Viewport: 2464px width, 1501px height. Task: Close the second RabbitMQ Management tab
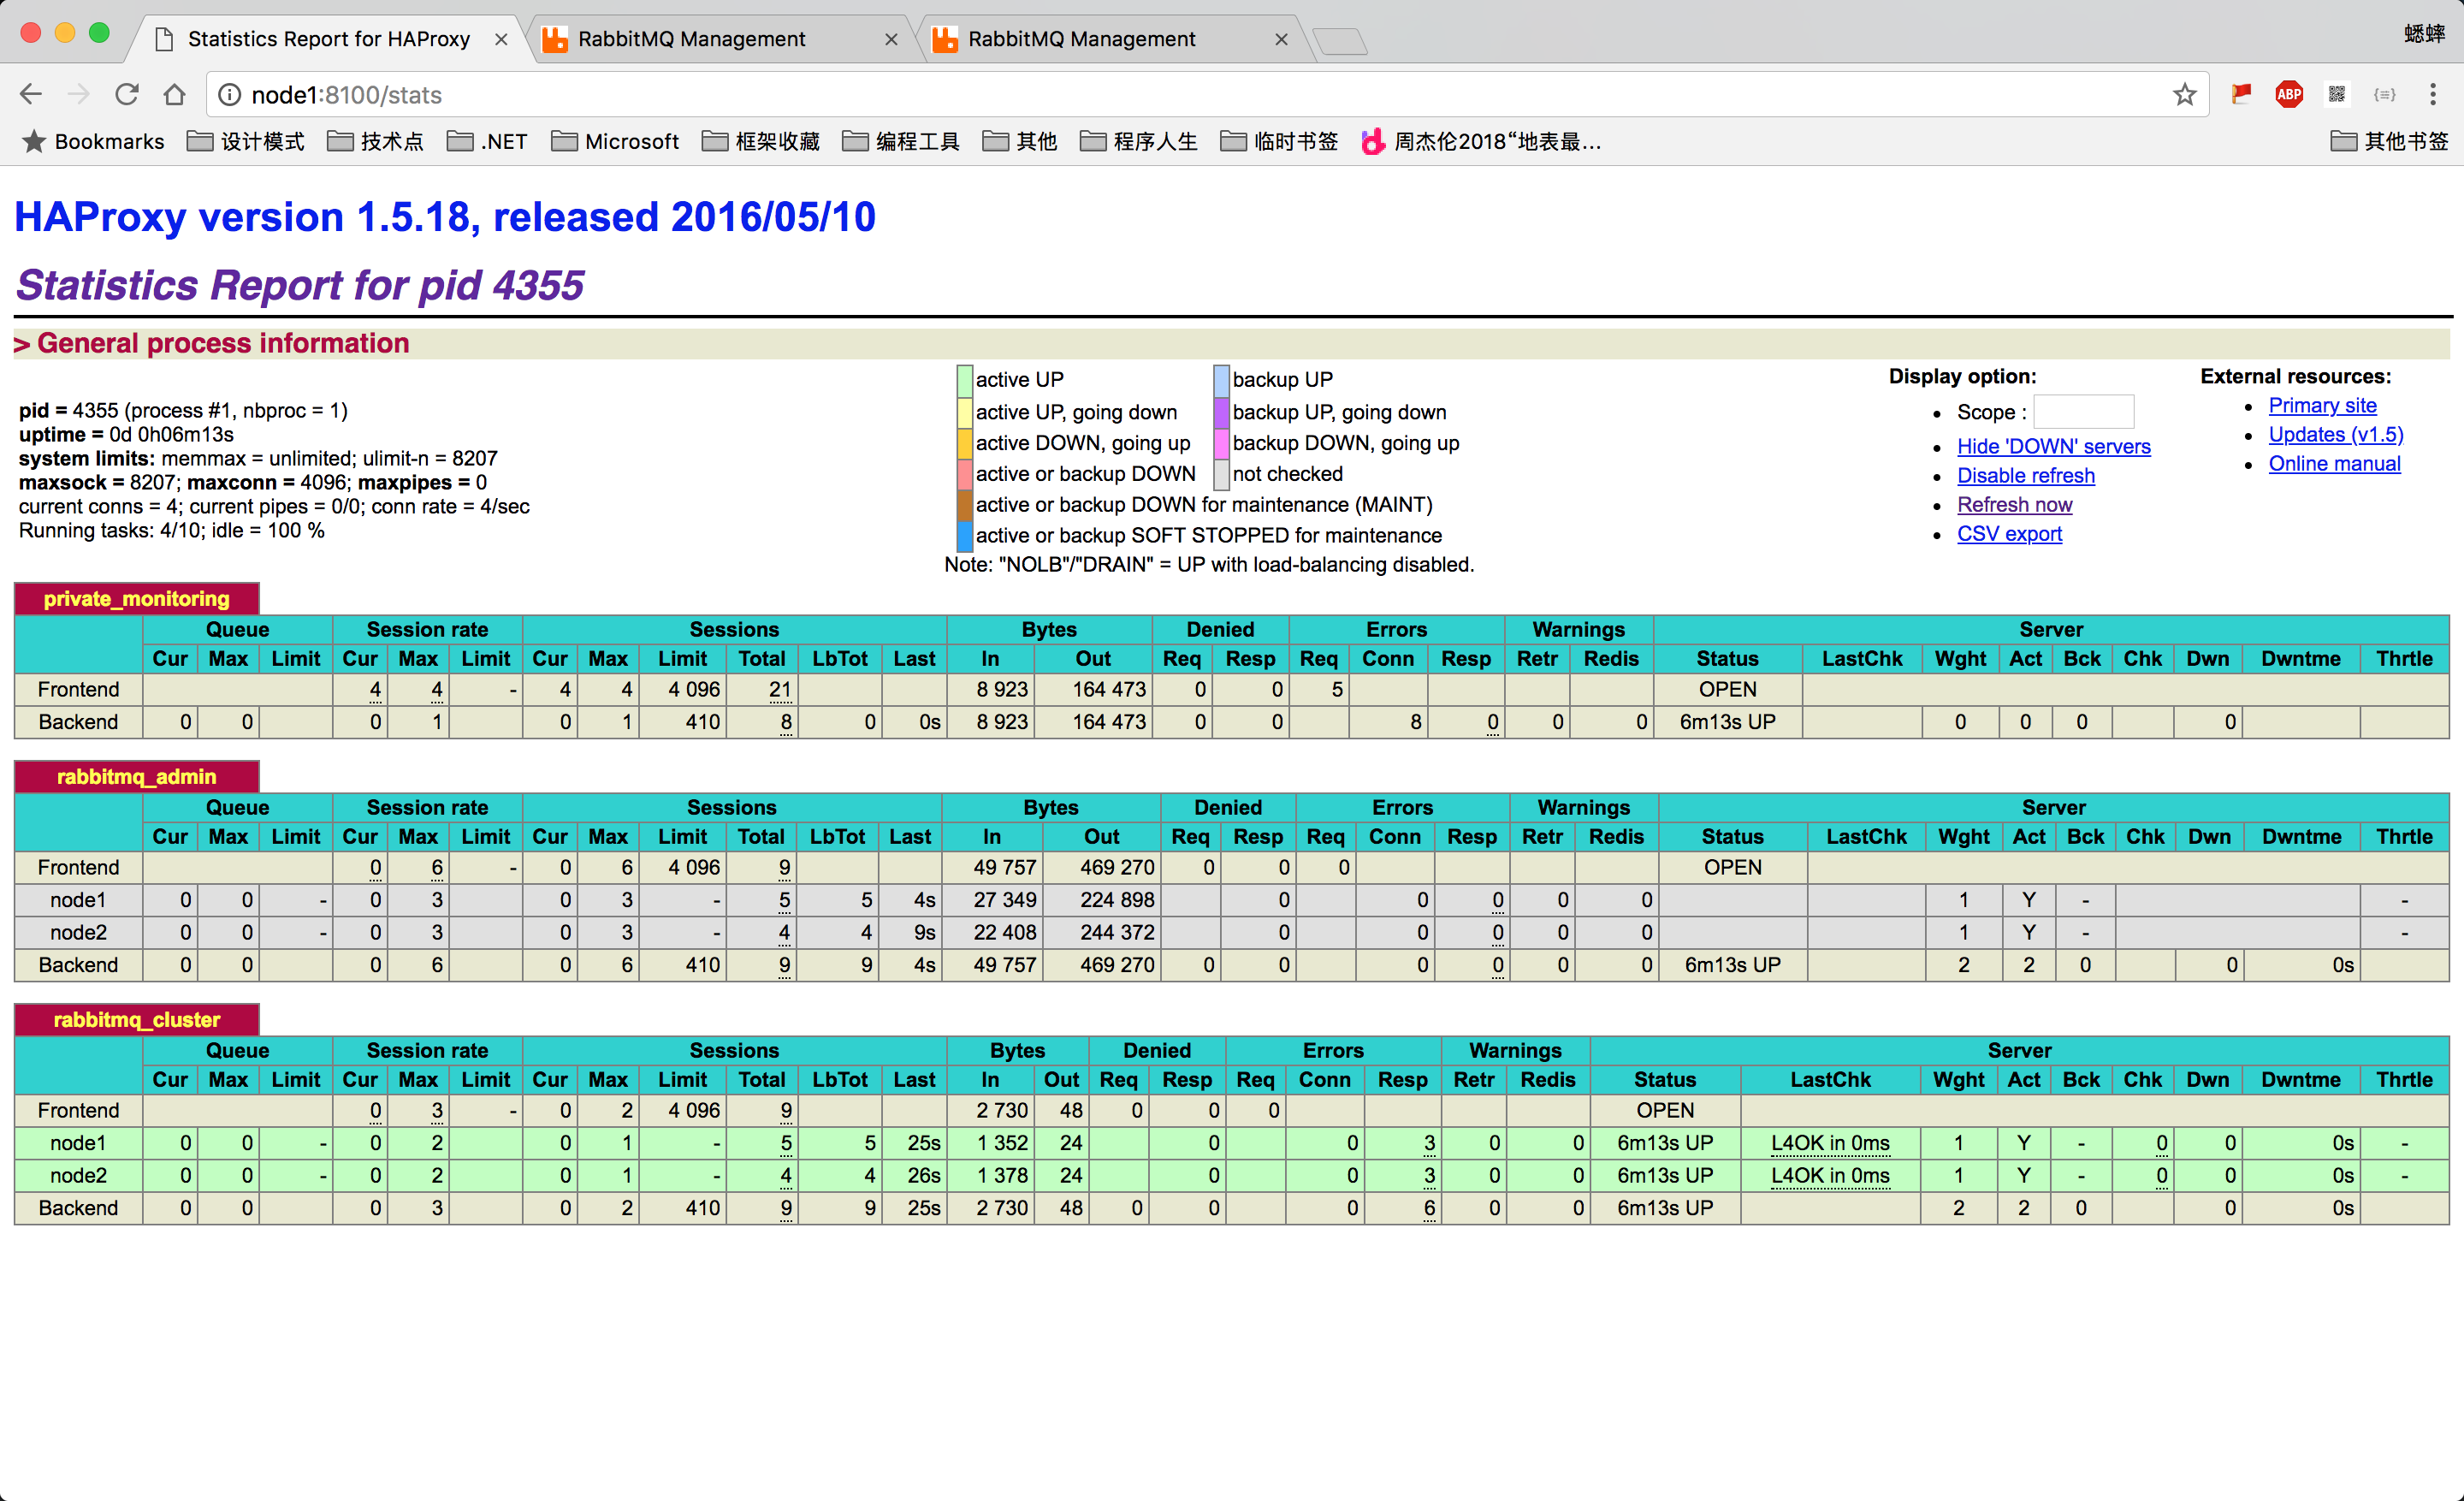1281,39
